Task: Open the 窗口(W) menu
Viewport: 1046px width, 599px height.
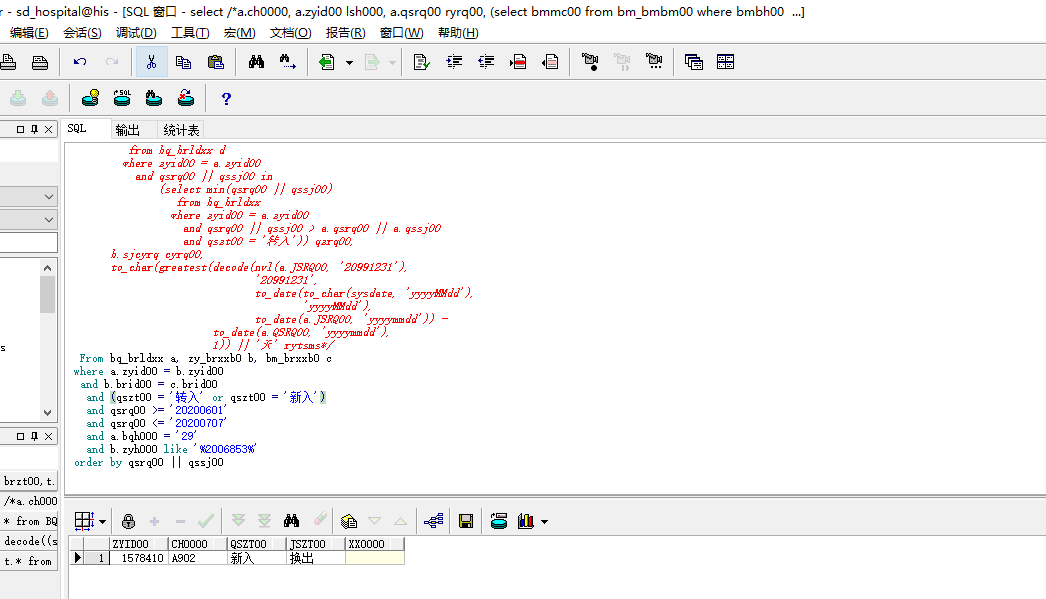Action: click(x=402, y=33)
